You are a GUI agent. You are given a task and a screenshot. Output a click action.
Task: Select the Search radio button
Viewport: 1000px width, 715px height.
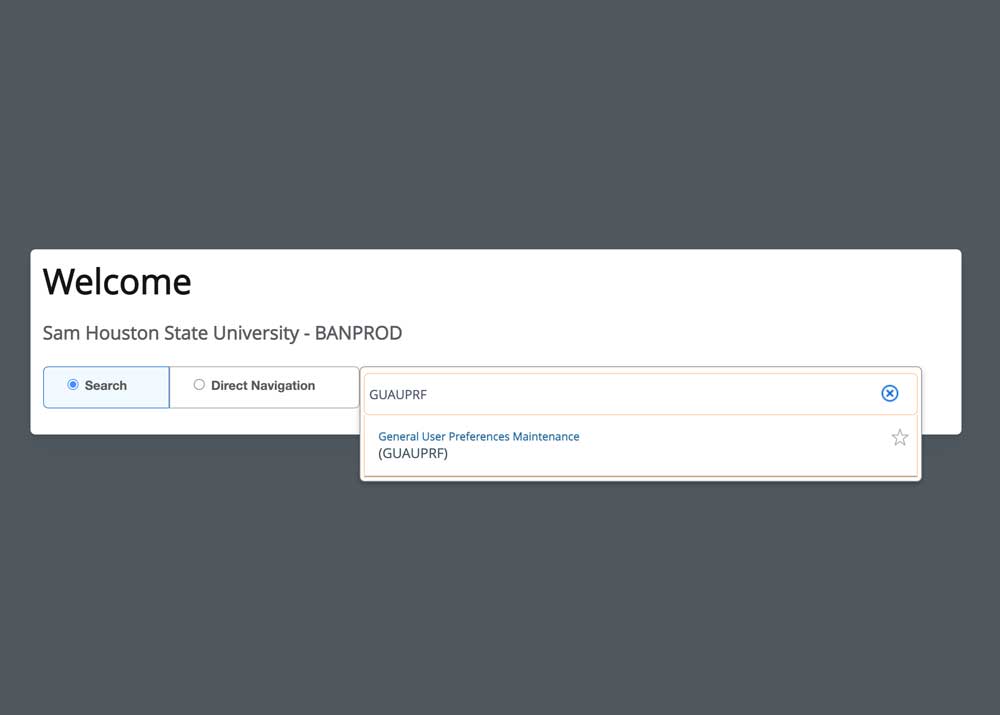coord(73,385)
